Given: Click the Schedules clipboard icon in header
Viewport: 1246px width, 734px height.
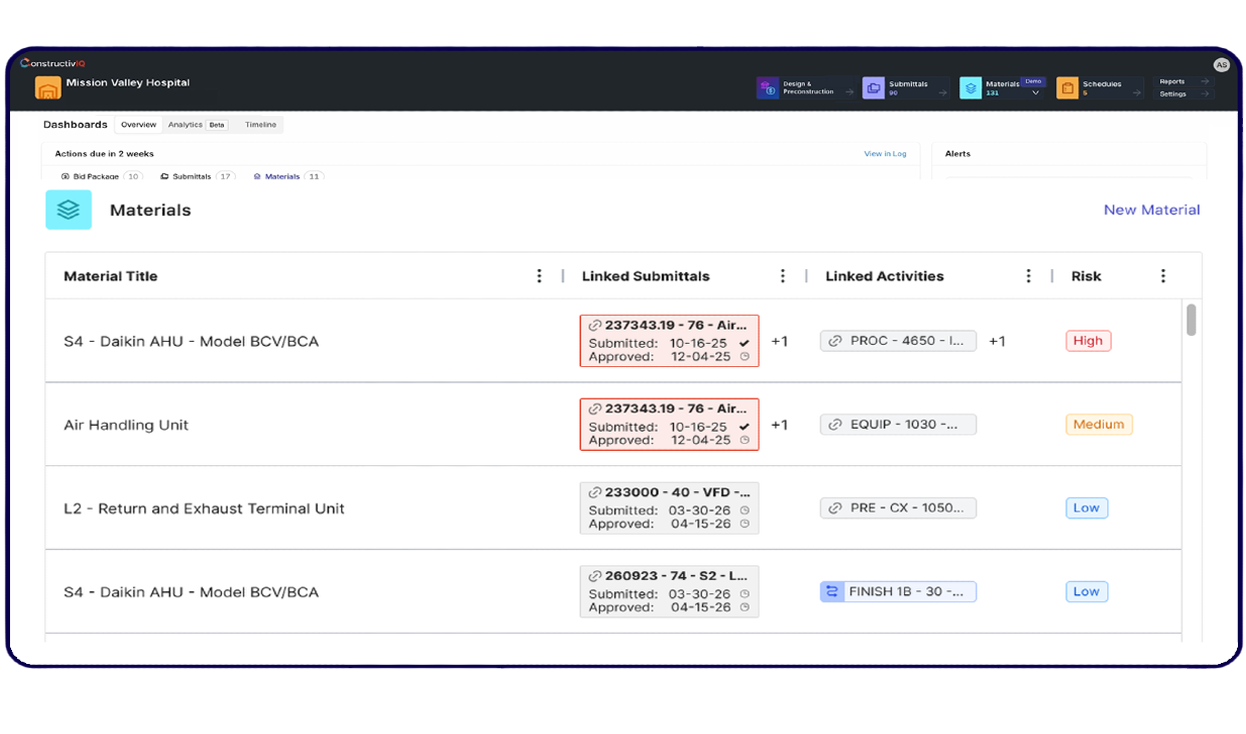Looking at the screenshot, I should (x=1067, y=88).
